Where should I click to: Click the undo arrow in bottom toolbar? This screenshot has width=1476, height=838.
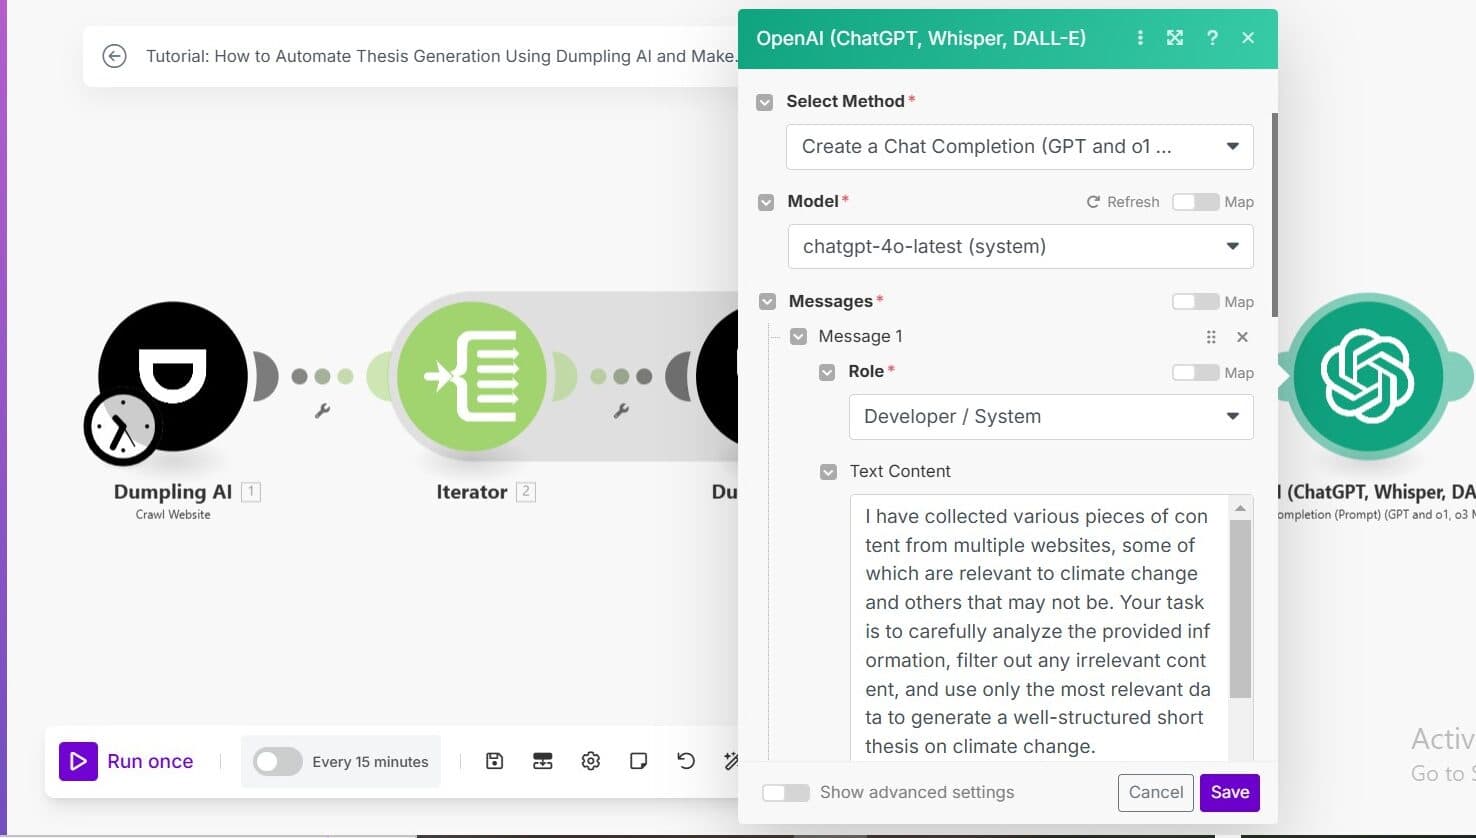coord(686,761)
